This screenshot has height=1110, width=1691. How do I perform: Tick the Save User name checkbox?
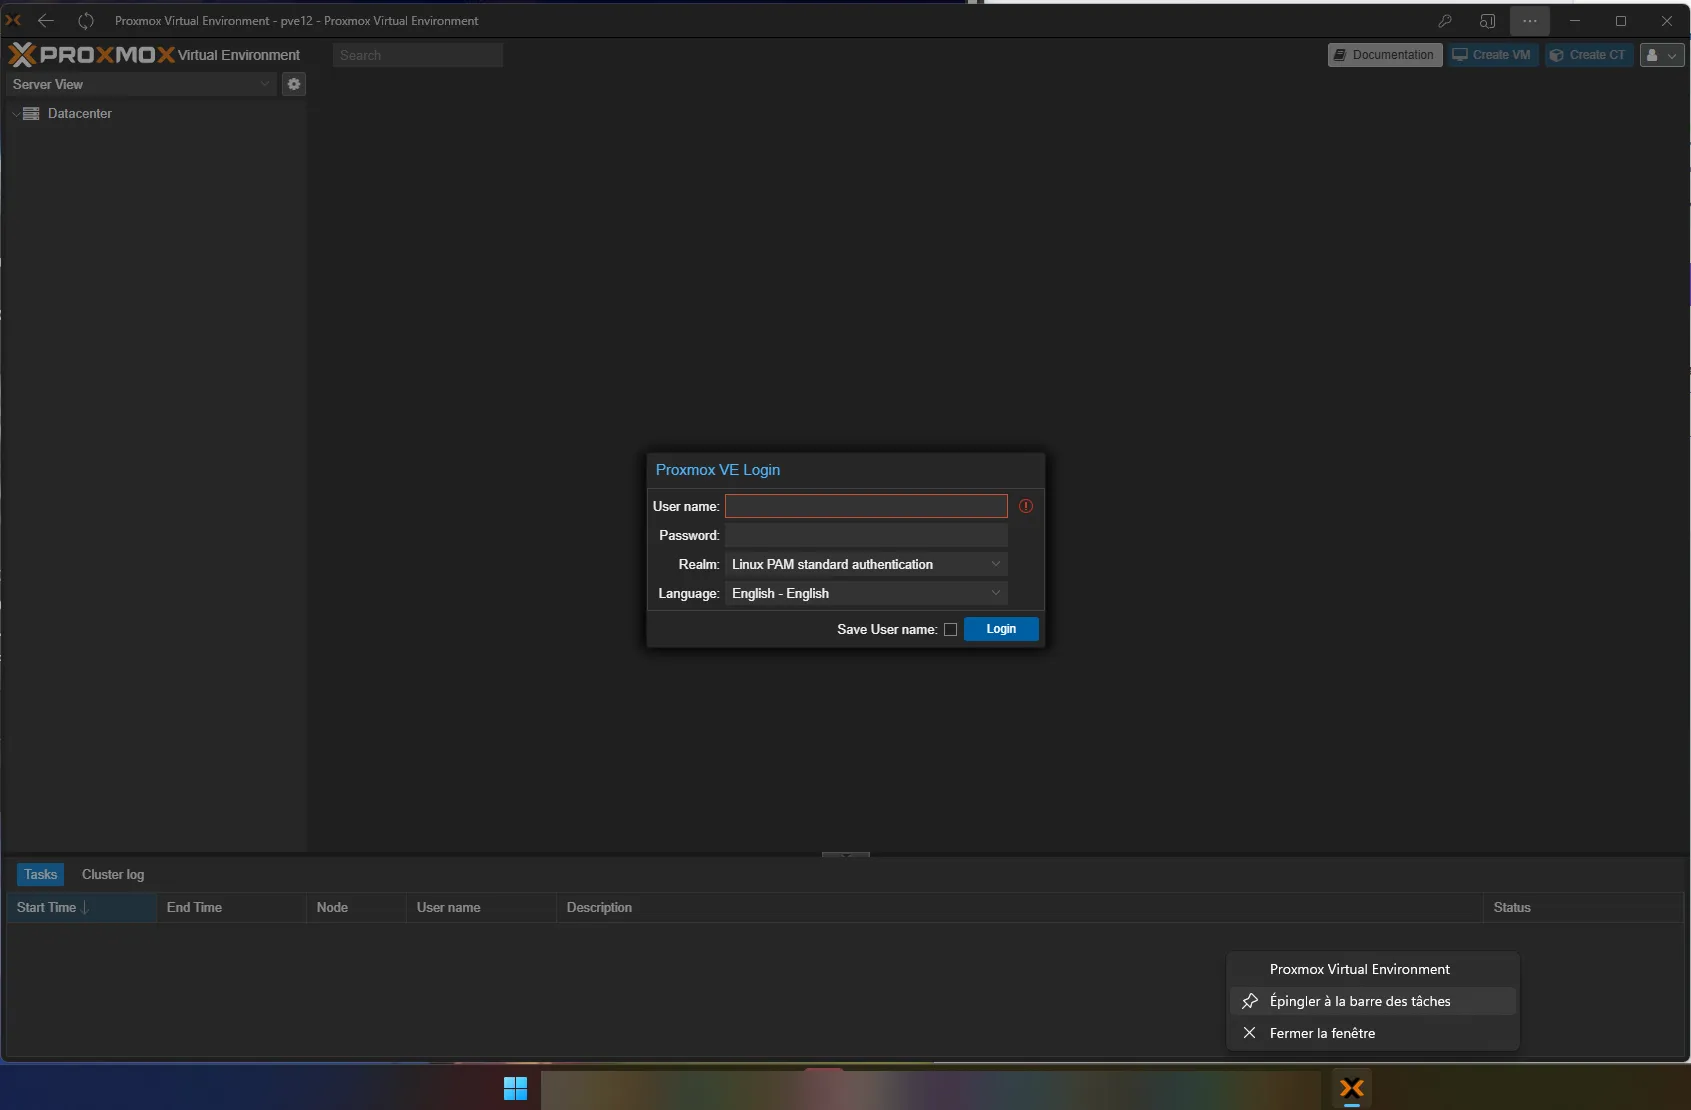(950, 630)
